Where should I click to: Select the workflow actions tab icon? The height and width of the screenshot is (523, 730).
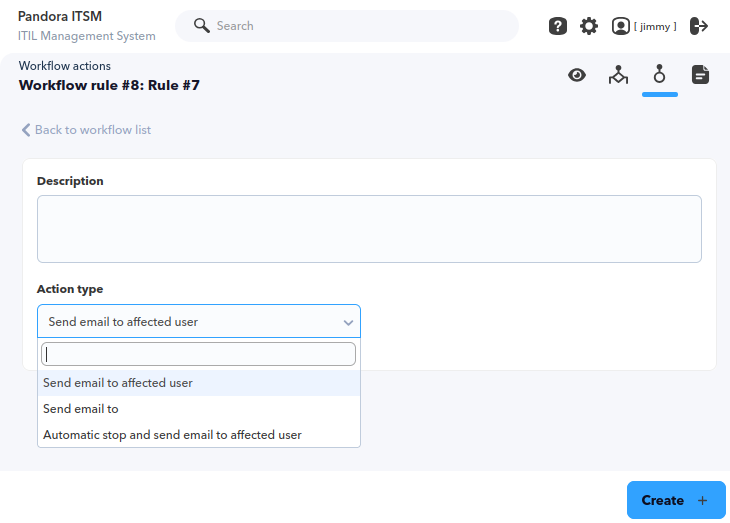tap(659, 75)
